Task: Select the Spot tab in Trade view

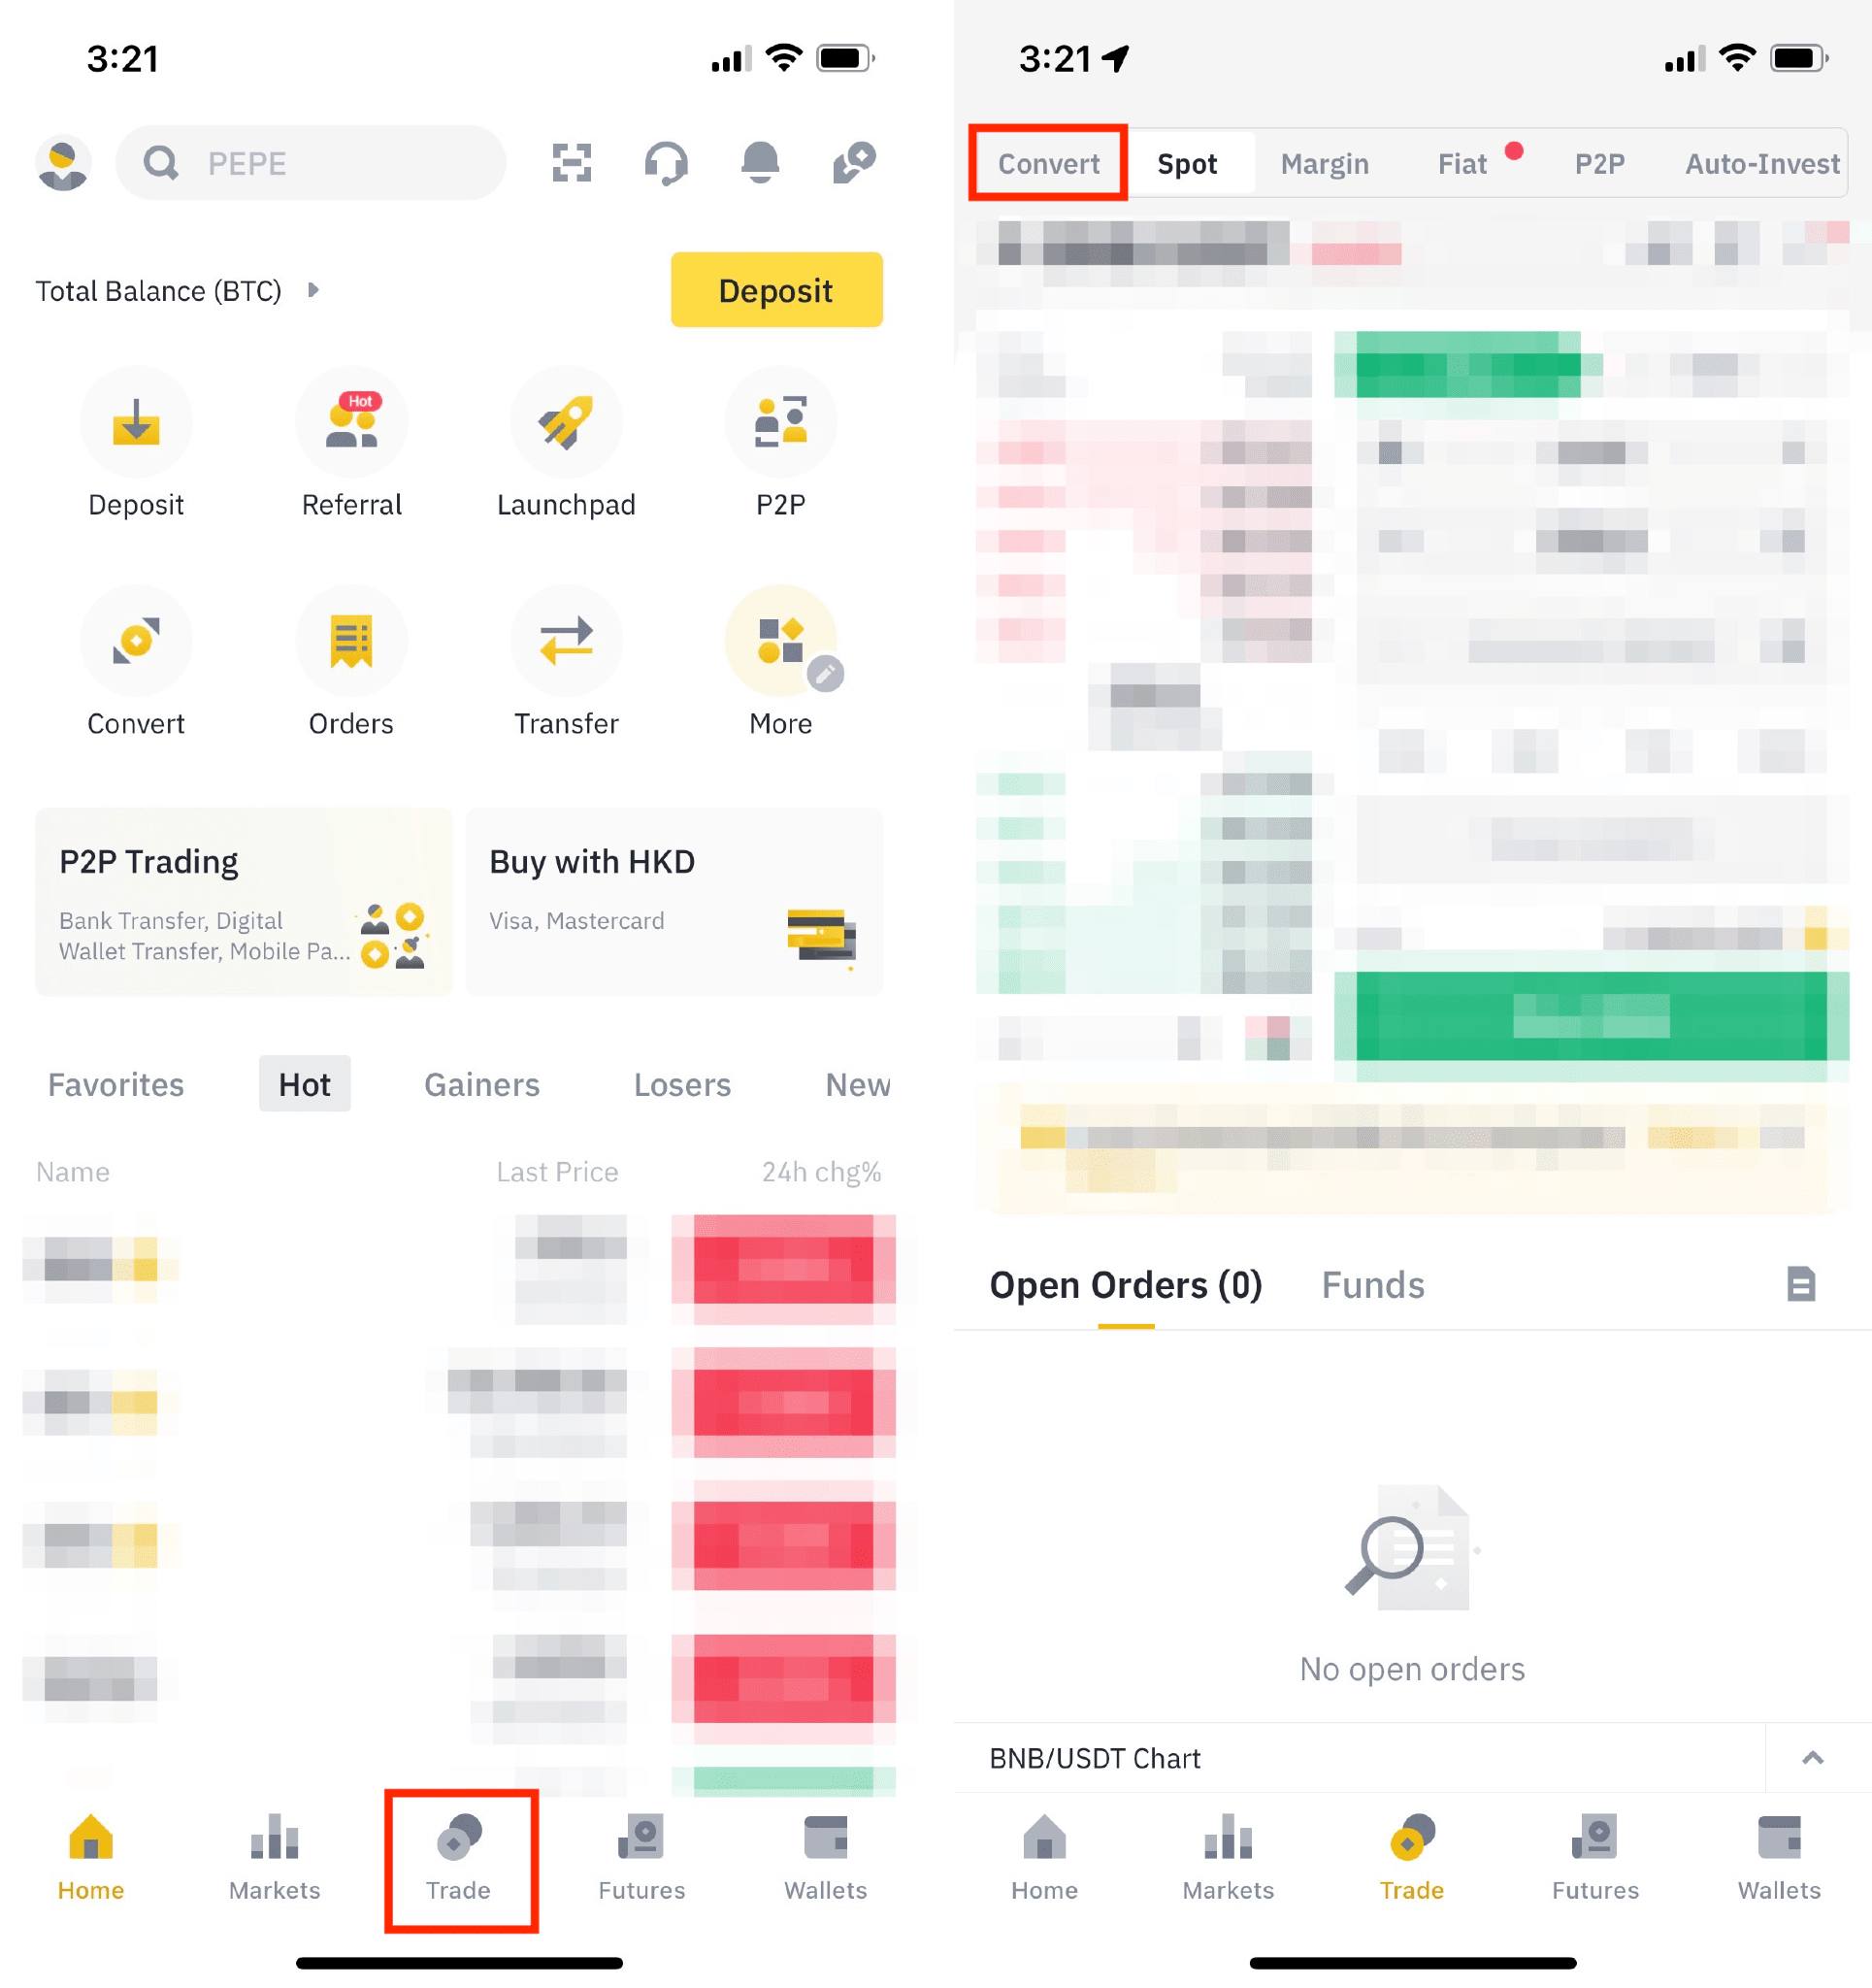Action: (1191, 164)
